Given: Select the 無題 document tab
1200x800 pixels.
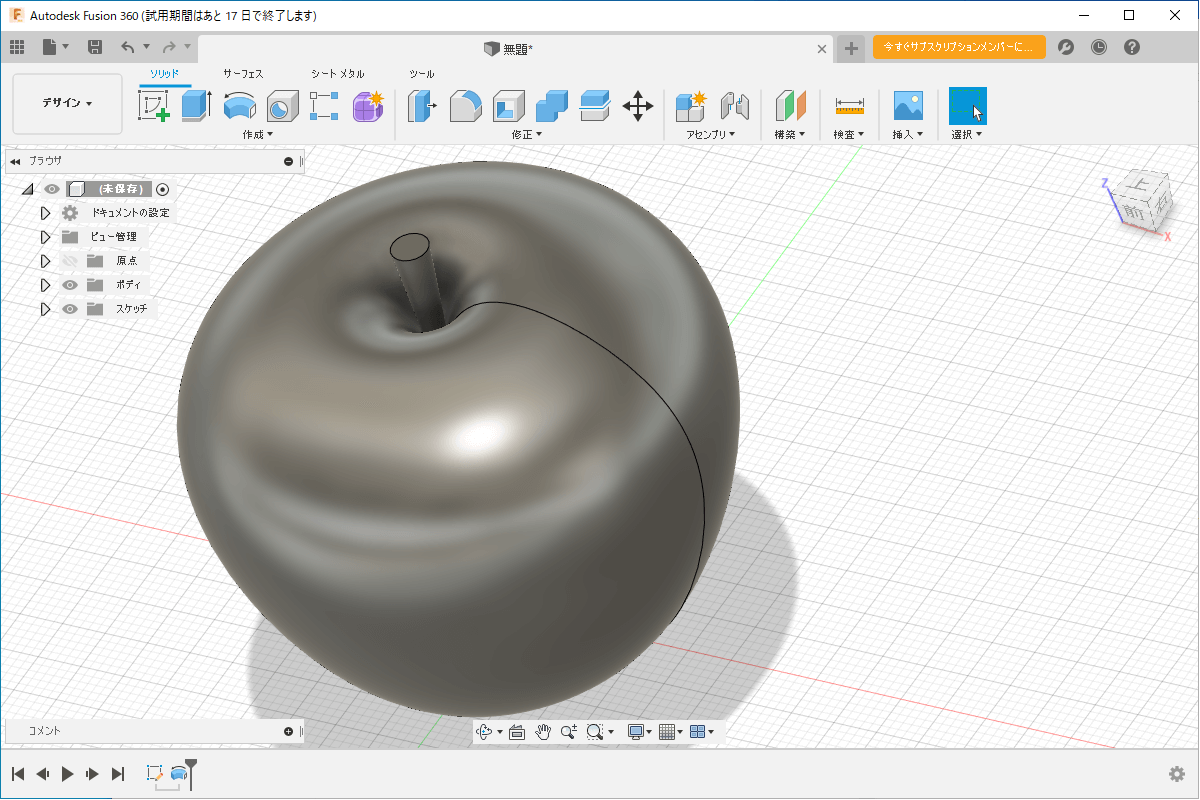Looking at the screenshot, I should point(515,48).
